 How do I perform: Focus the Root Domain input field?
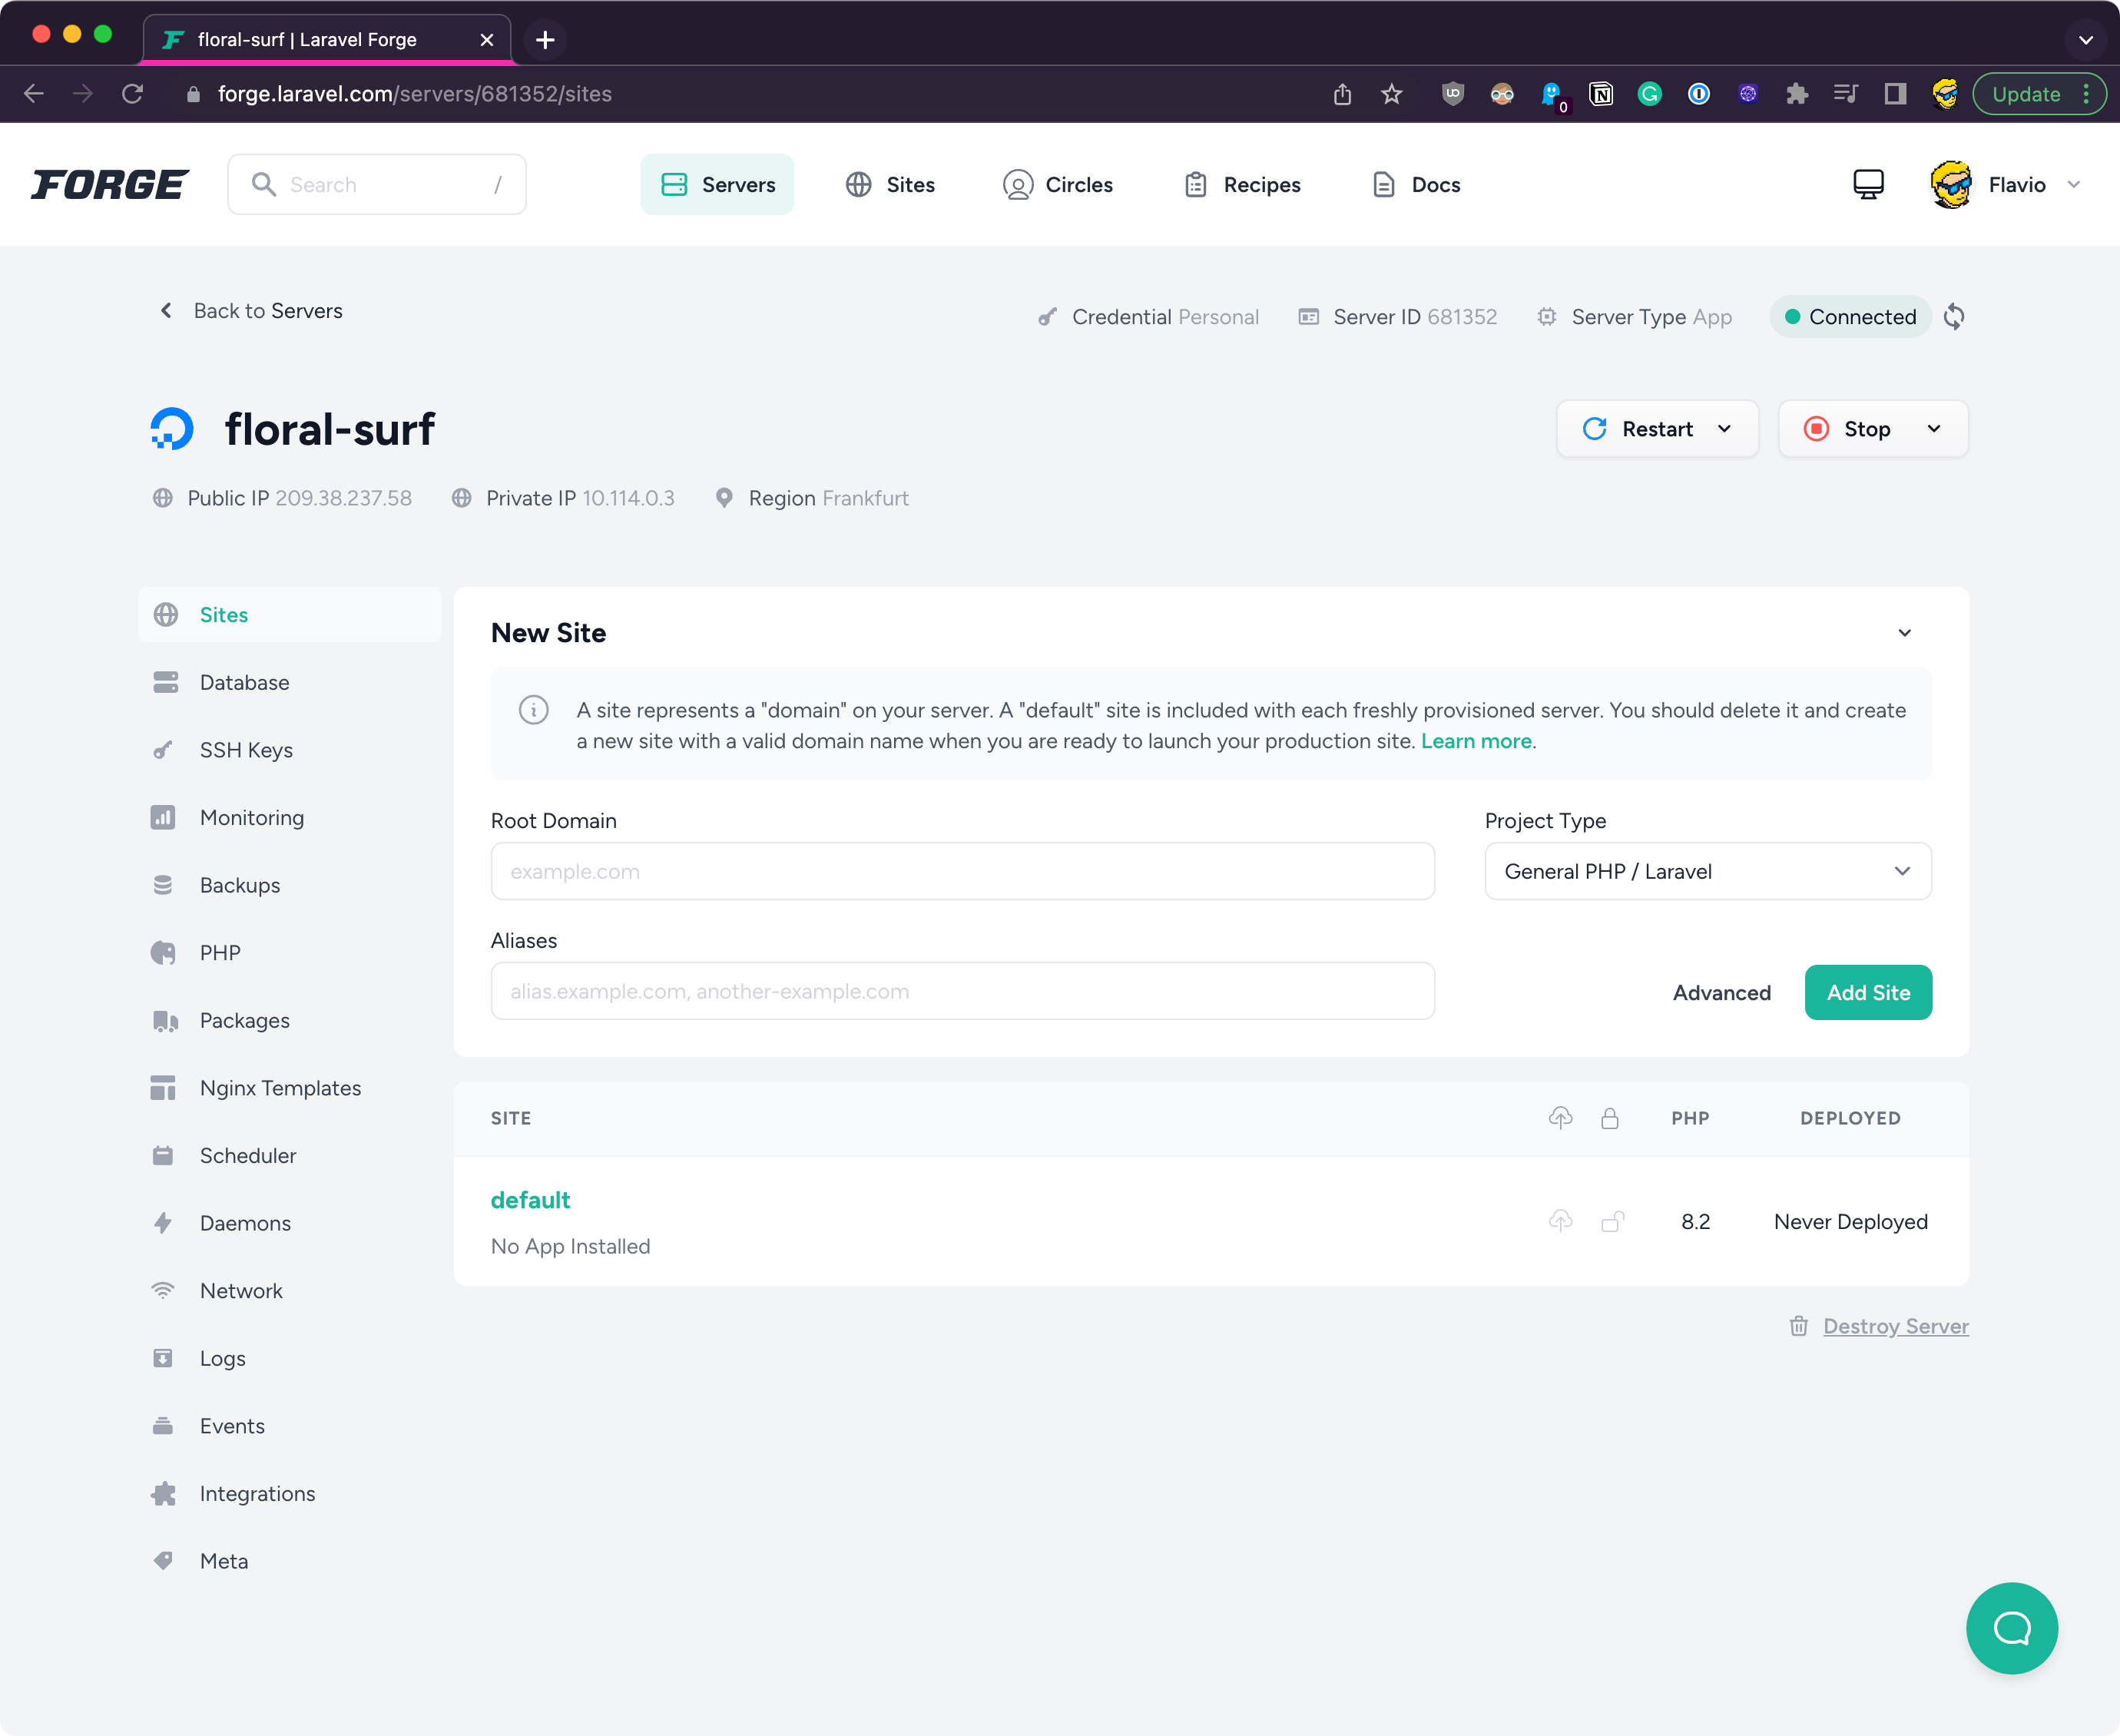tap(962, 871)
